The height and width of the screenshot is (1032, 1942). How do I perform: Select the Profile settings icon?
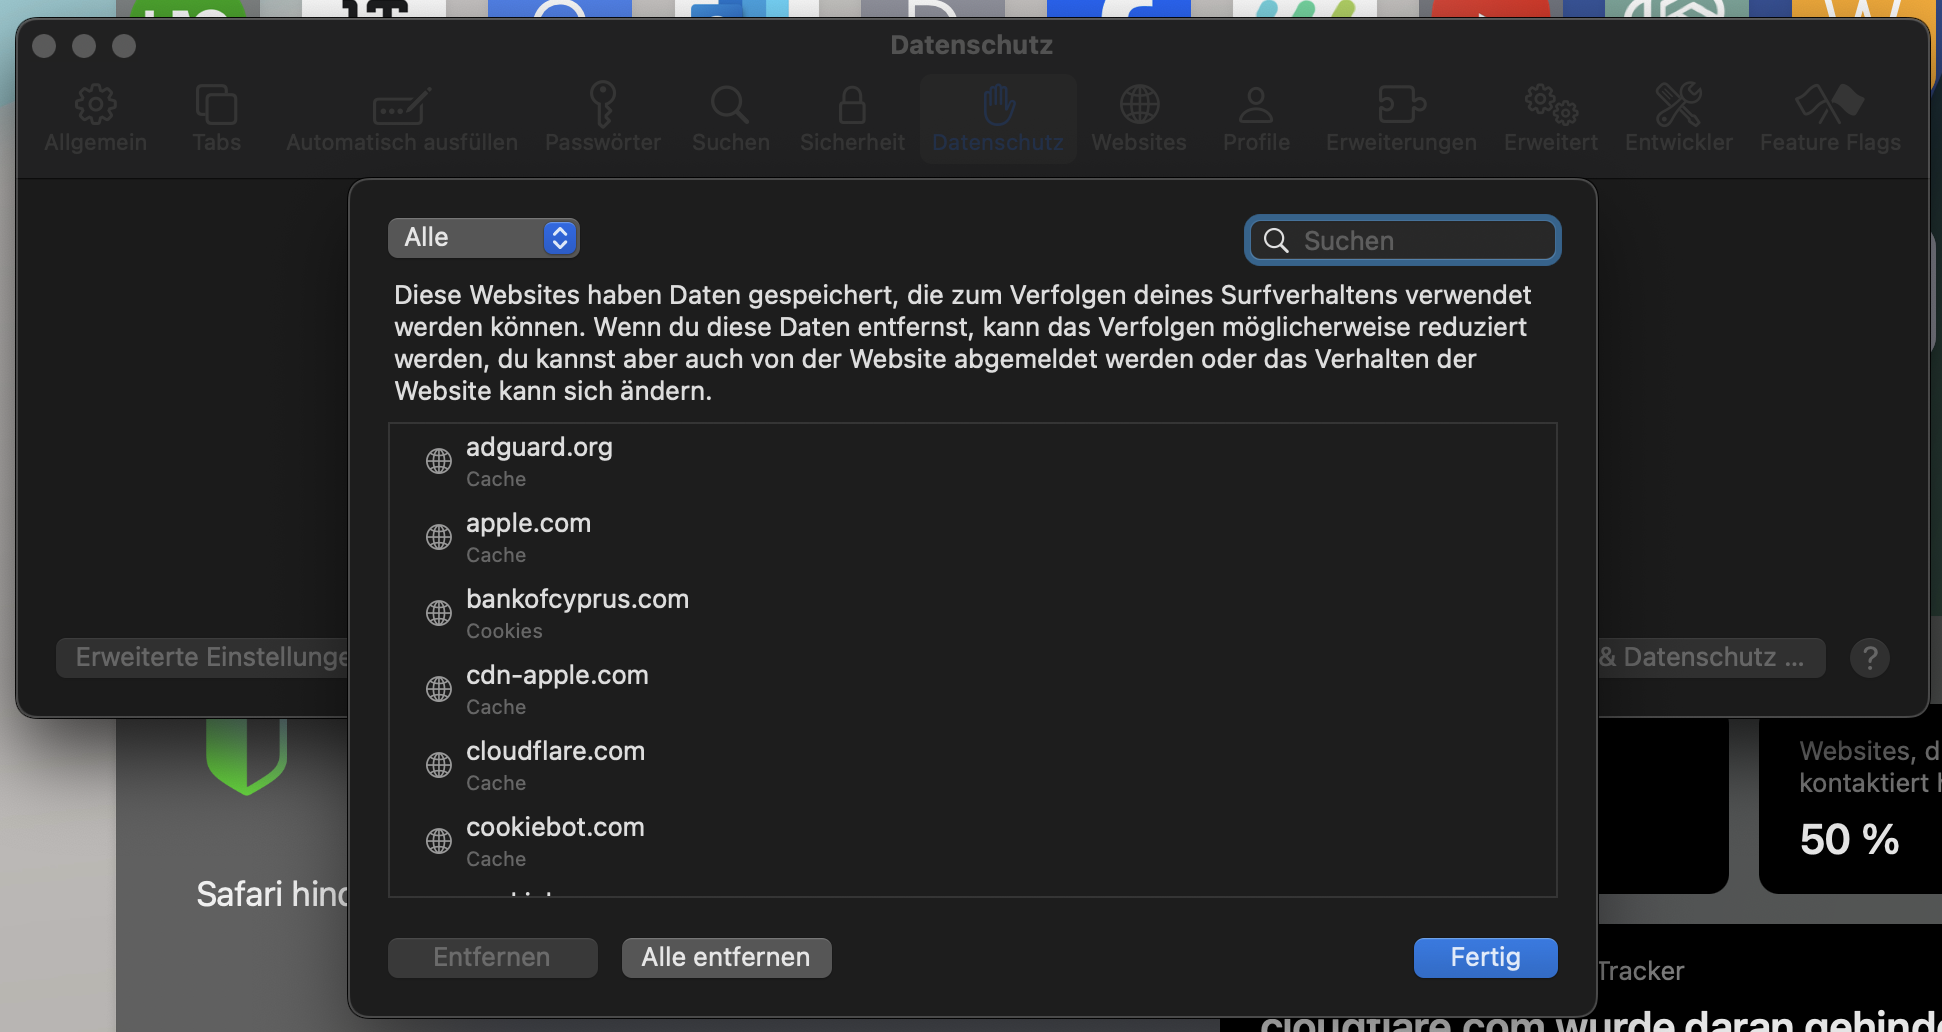coord(1256,117)
